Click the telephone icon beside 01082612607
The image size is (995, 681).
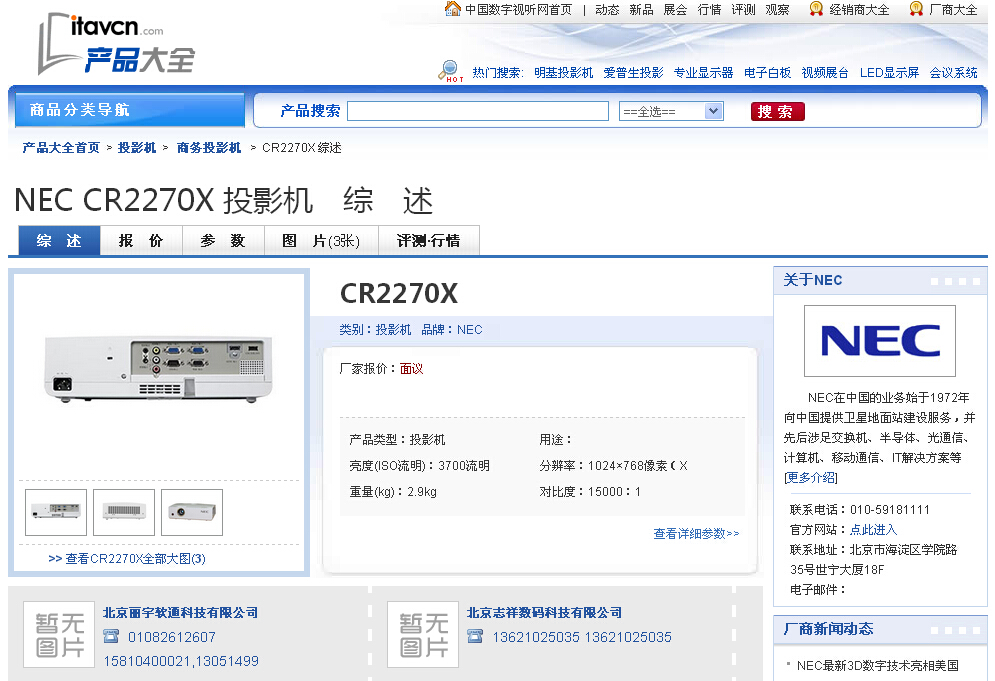pos(111,636)
